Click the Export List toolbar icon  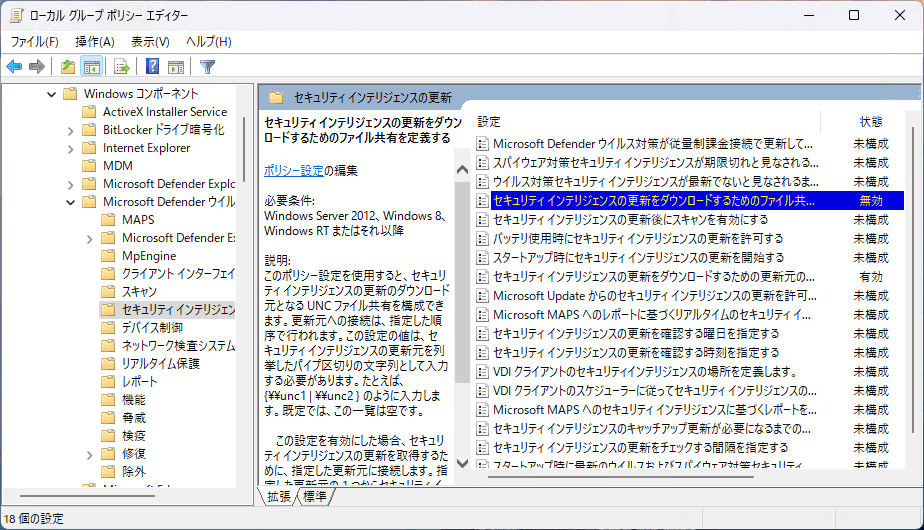click(x=121, y=67)
